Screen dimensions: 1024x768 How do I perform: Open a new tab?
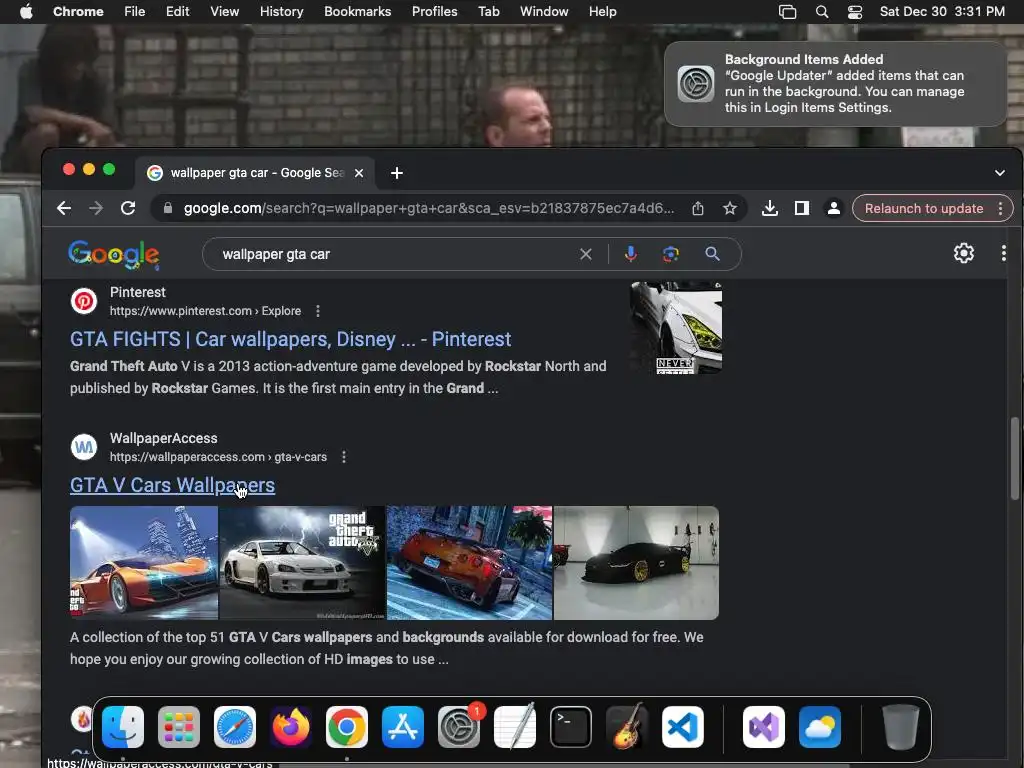point(396,173)
